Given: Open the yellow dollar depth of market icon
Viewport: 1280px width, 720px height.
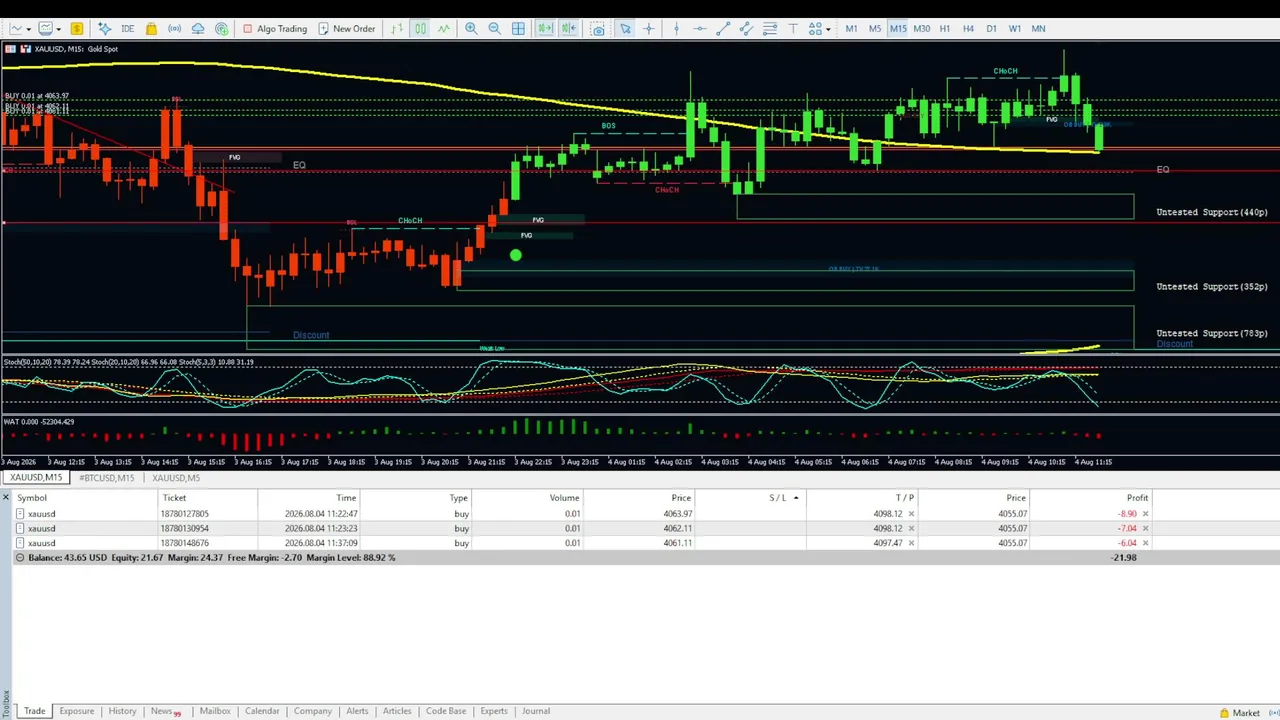Looking at the screenshot, I should pyautogui.click(x=76, y=28).
